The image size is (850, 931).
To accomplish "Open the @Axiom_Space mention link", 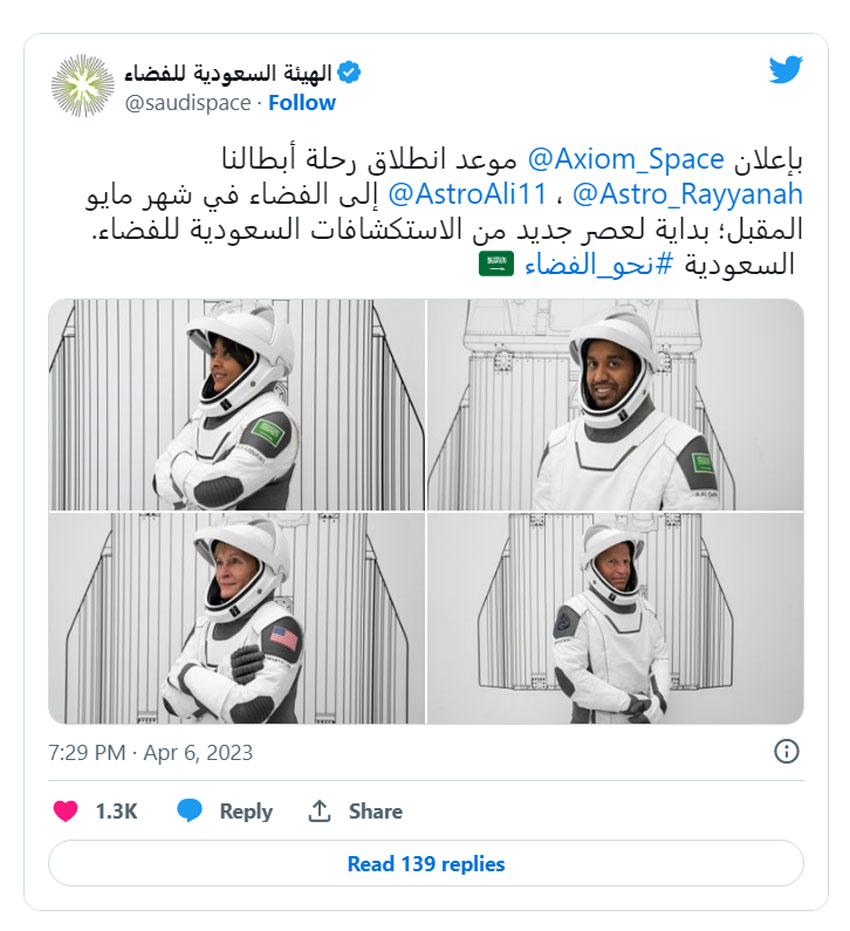I will [x=625, y=159].
